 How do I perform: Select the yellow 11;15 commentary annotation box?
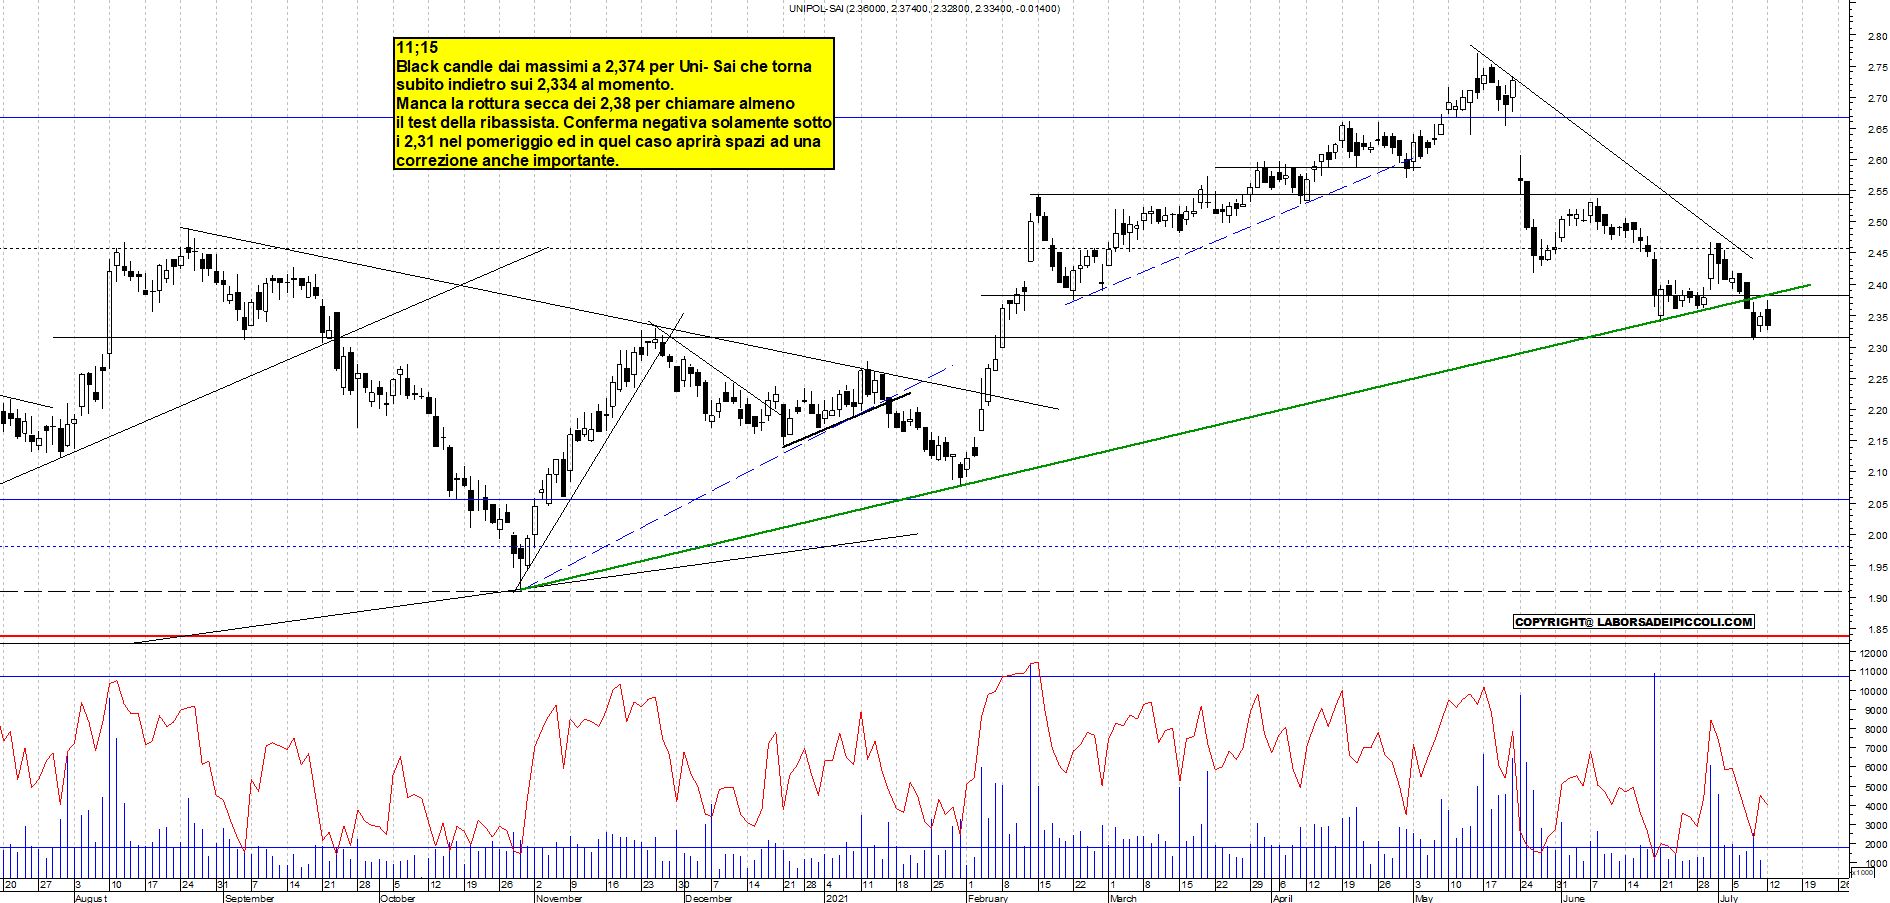614,104
